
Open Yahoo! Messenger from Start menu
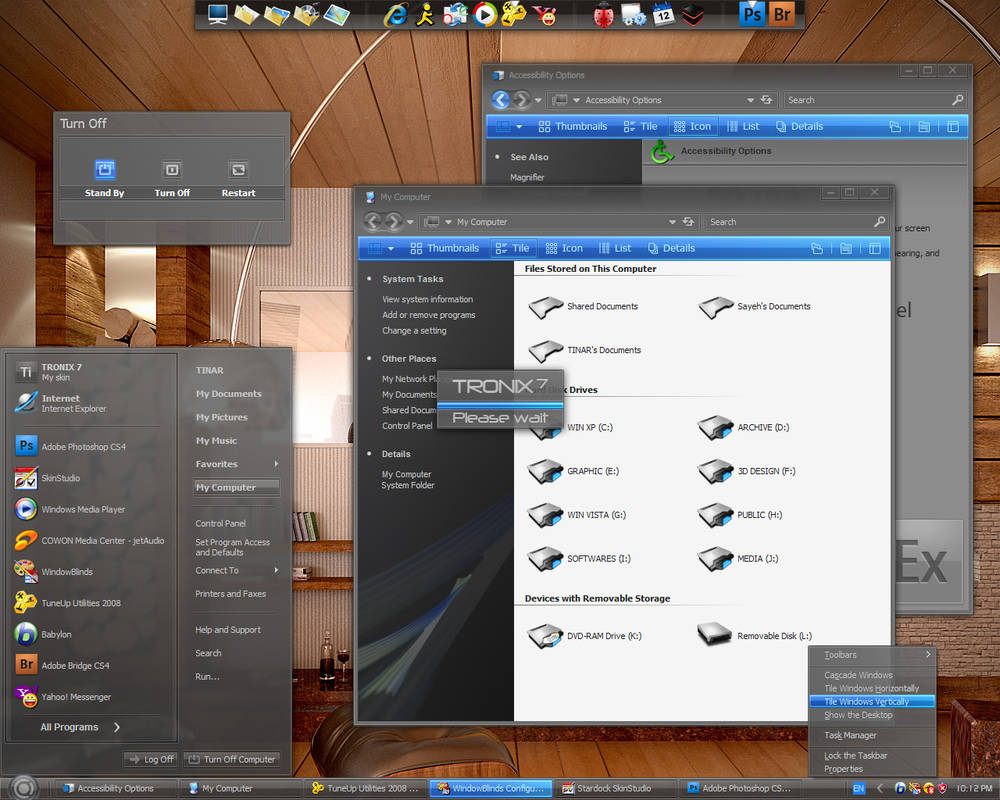(x=62, y=697)
